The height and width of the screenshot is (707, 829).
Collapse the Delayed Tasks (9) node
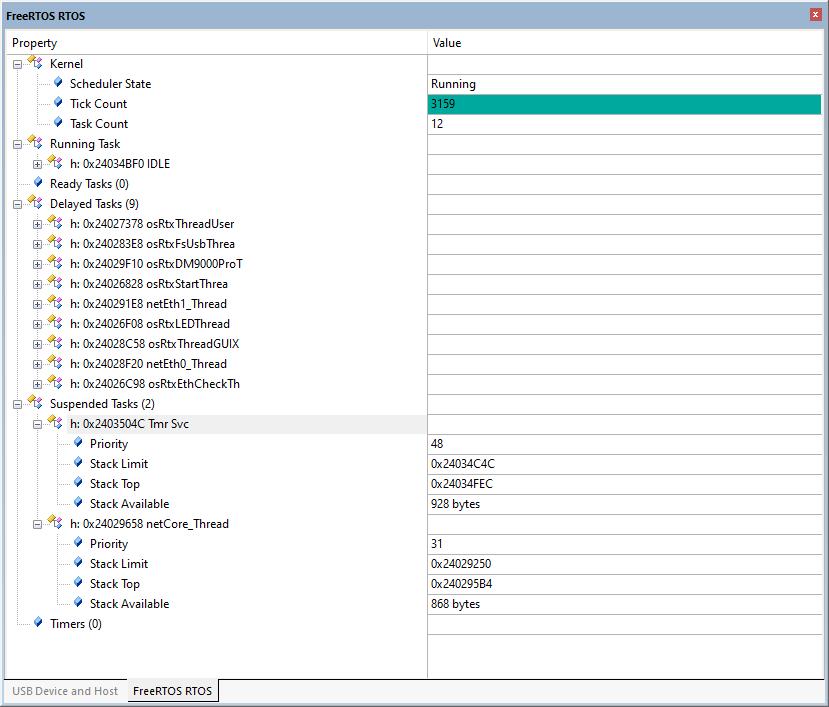pos(17,205)
